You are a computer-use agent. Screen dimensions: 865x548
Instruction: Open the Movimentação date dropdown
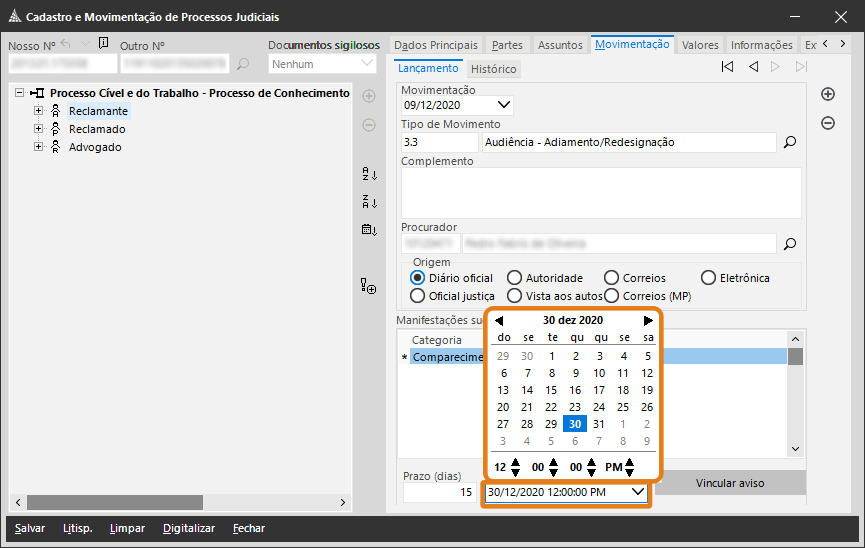tap(503, 104)
